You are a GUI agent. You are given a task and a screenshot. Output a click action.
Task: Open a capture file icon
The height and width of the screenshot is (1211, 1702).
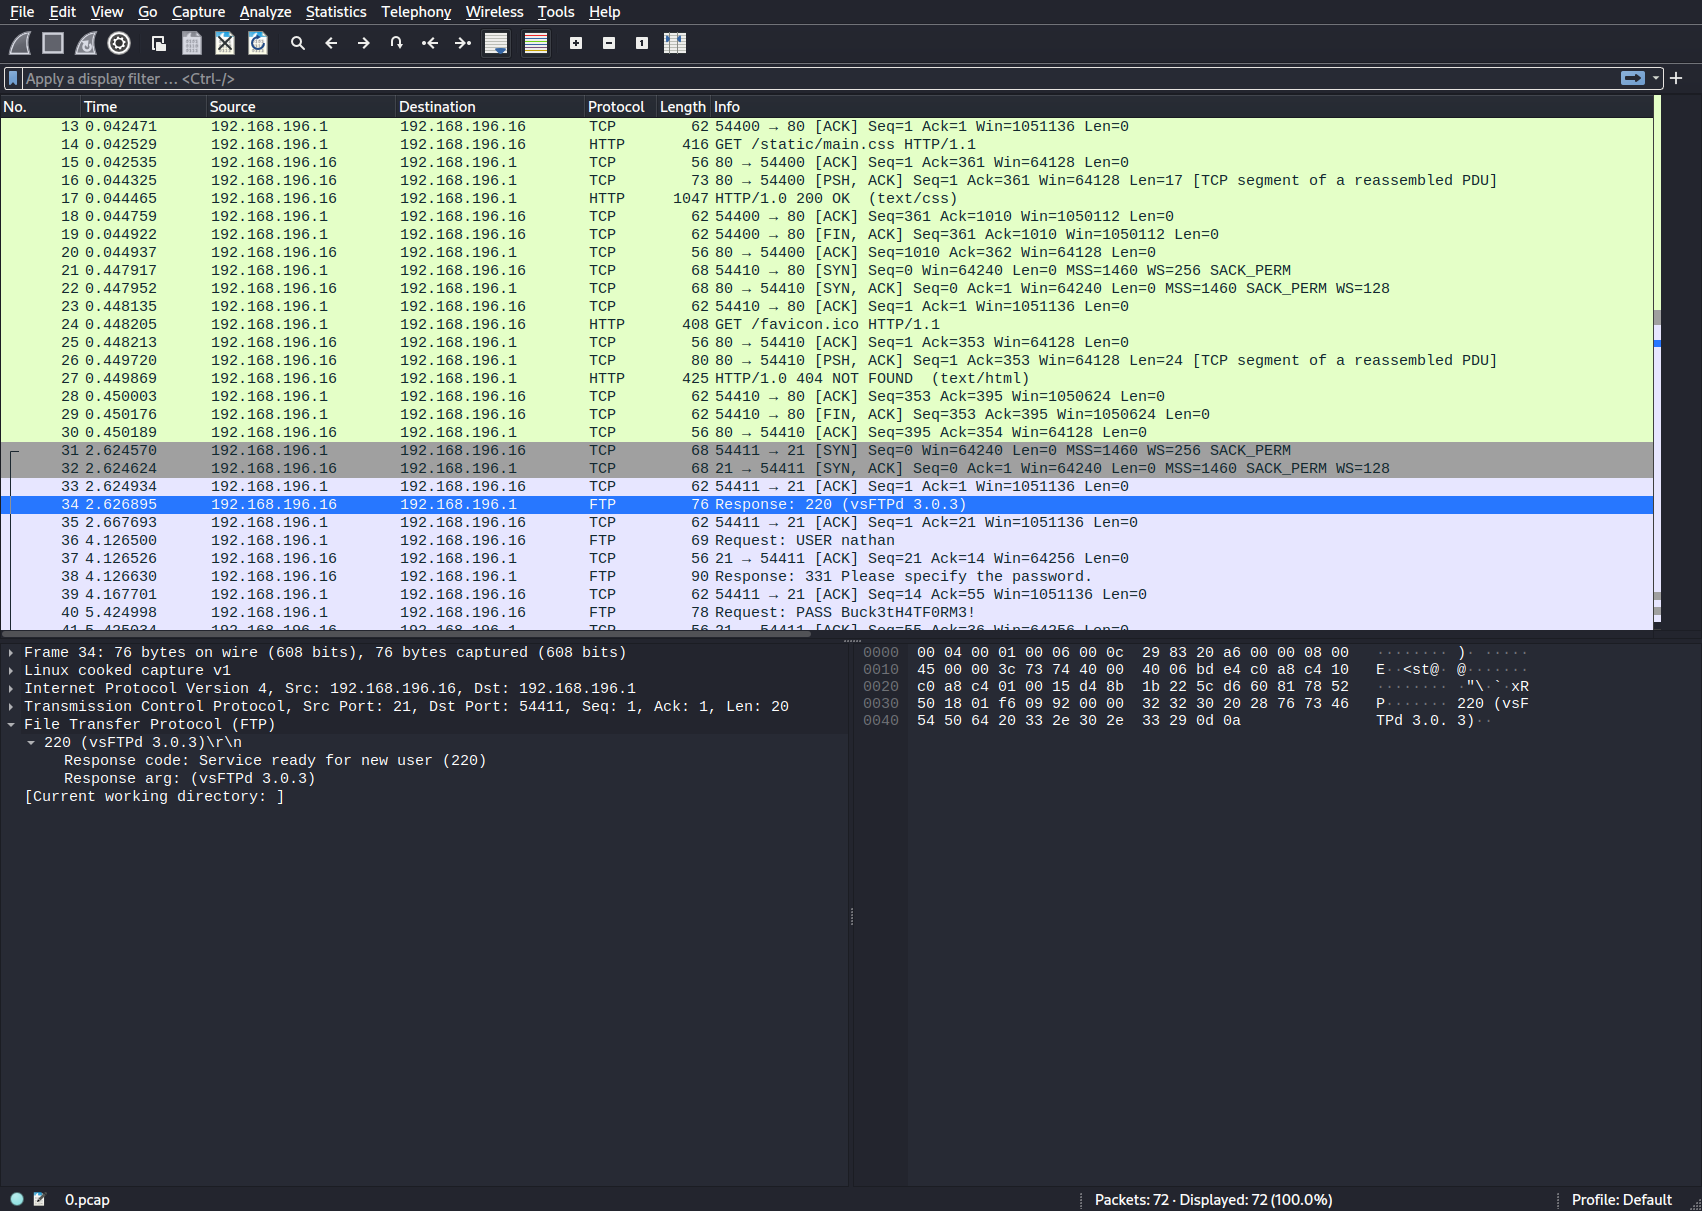pos(159,43)
